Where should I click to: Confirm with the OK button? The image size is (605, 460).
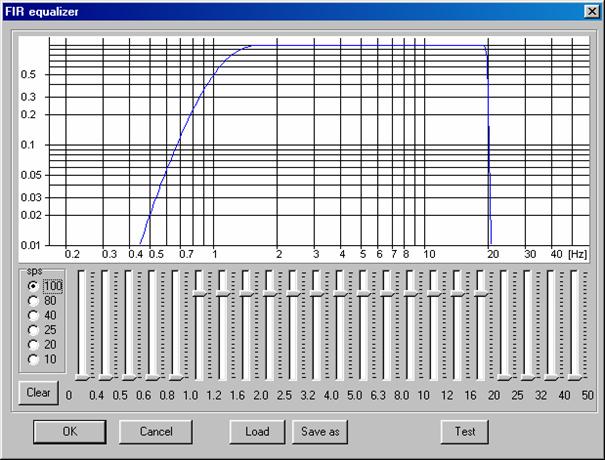(70, 431)
